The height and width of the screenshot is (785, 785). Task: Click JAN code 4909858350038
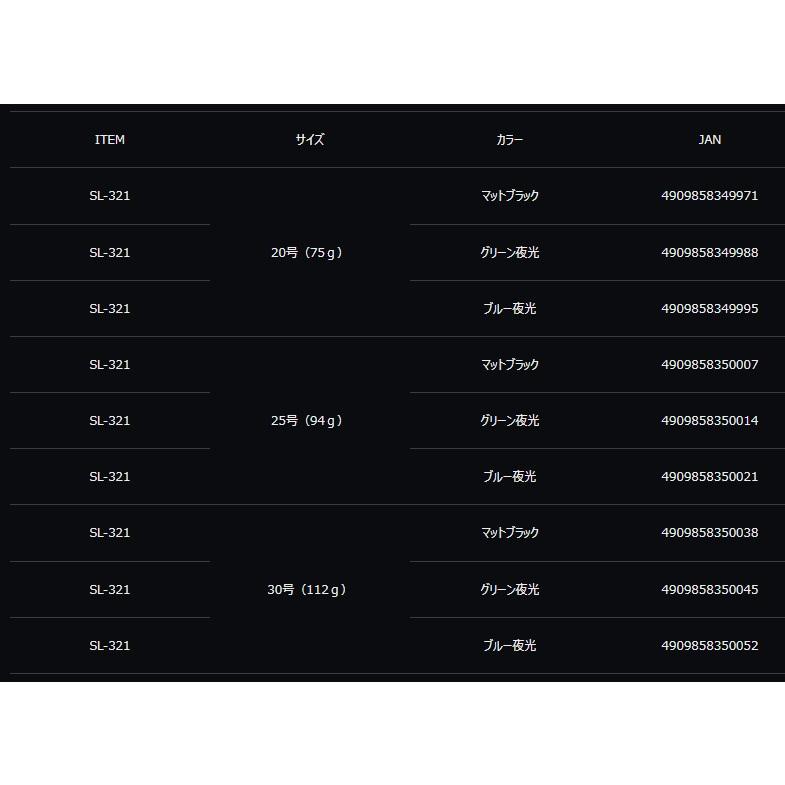point(710,533)
